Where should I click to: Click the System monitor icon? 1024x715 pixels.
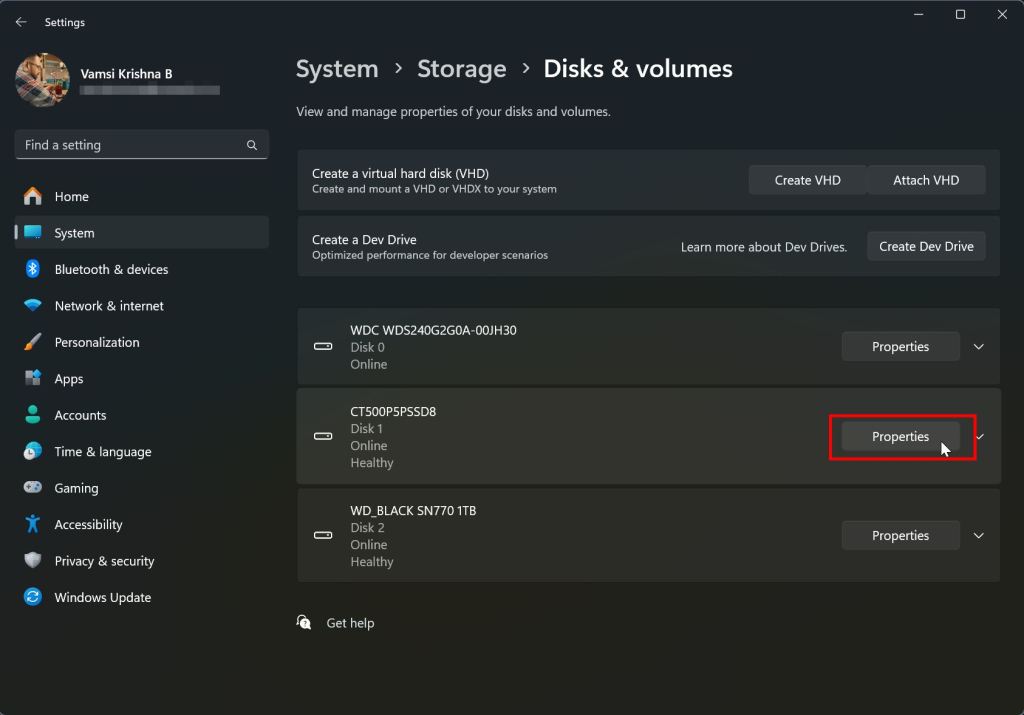33,232
